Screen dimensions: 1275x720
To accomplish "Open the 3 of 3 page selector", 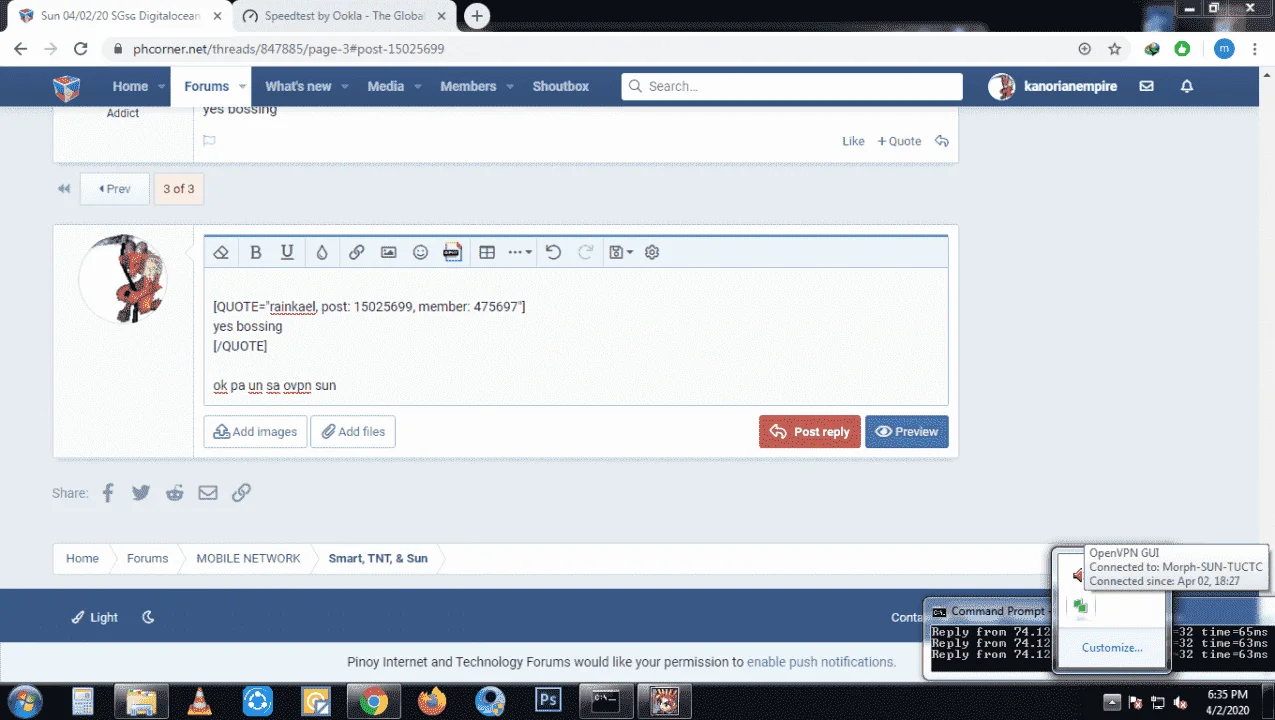I will (179, 189).
